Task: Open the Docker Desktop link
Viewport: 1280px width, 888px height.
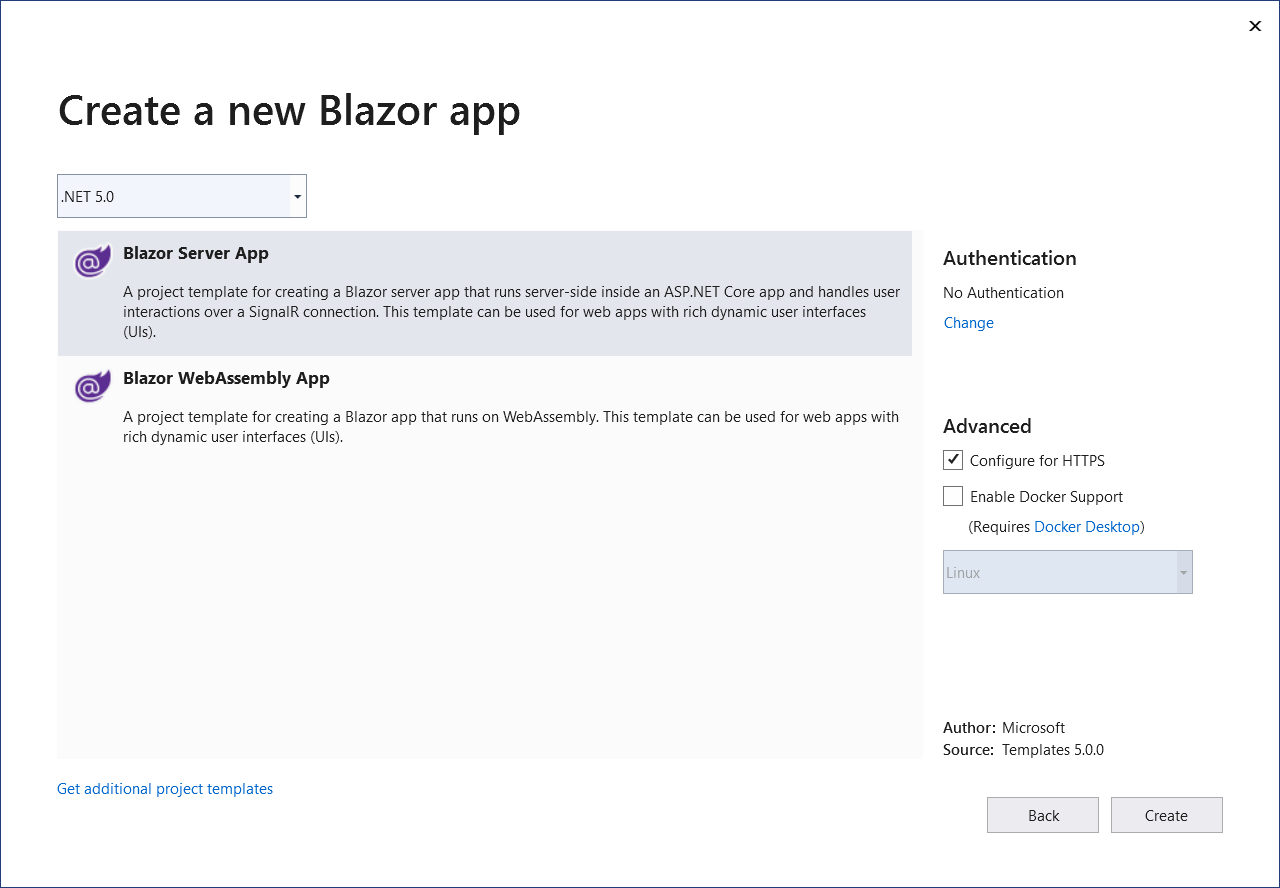Action: (1086, 526)
